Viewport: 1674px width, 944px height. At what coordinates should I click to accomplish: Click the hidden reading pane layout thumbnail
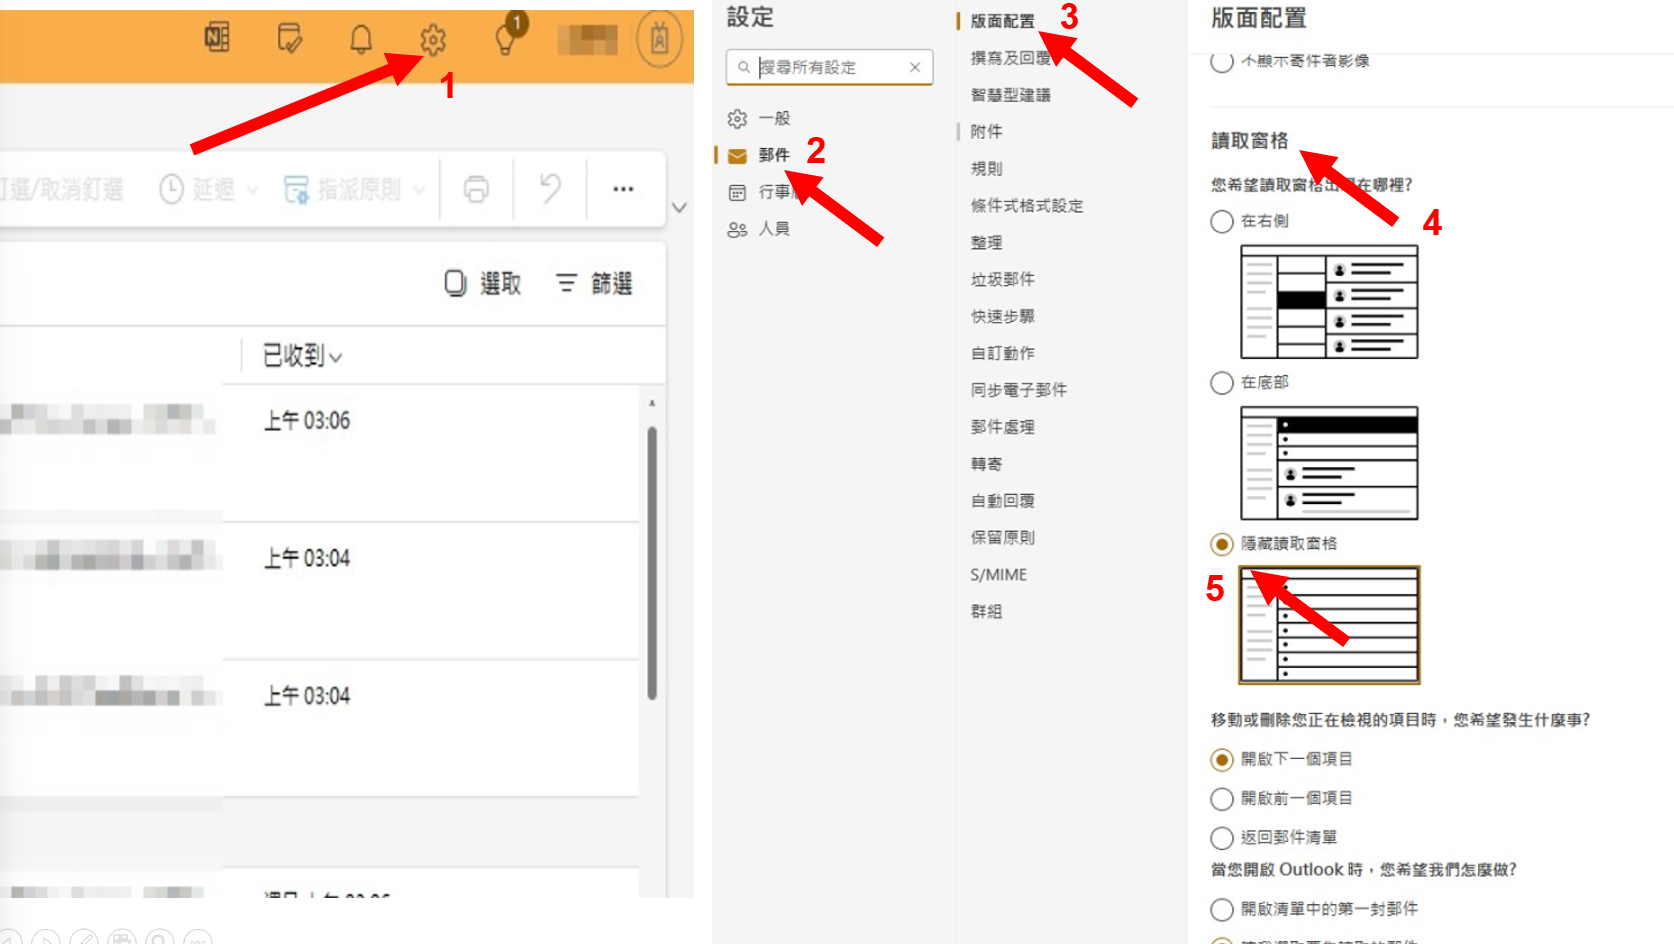coord(1329,625)
